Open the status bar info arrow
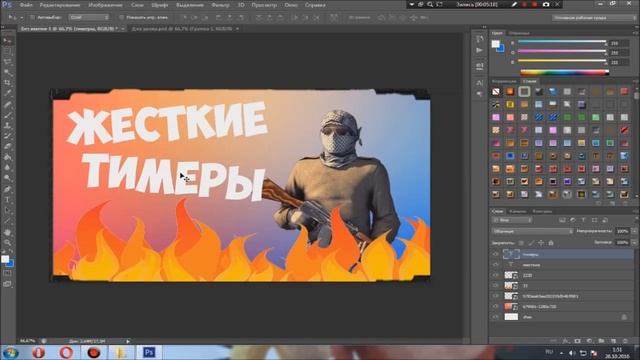 [128, 341]
